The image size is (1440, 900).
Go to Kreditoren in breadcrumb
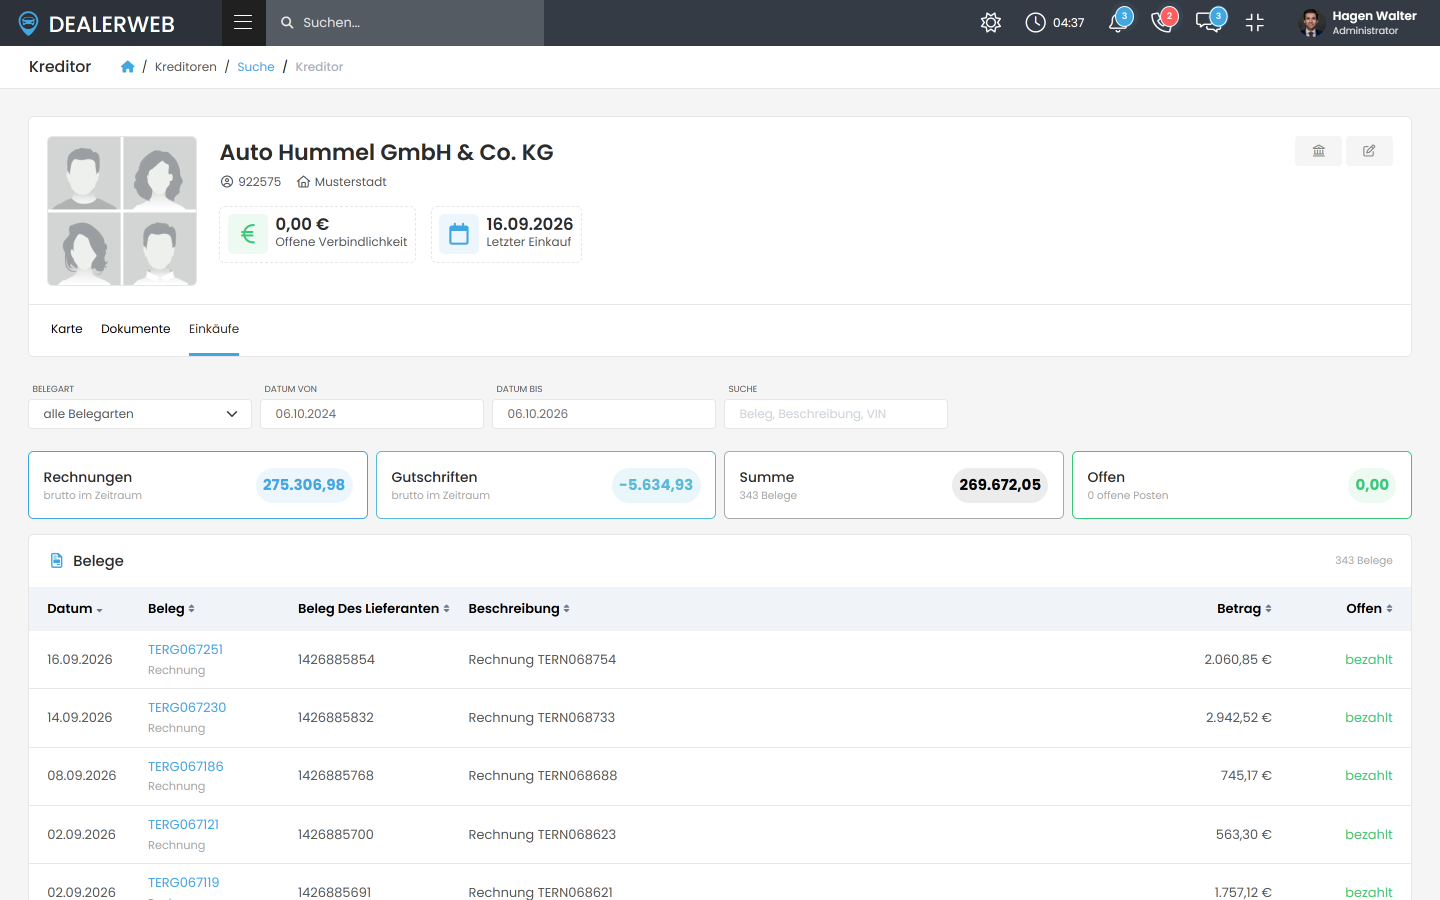tap(186, 67)
